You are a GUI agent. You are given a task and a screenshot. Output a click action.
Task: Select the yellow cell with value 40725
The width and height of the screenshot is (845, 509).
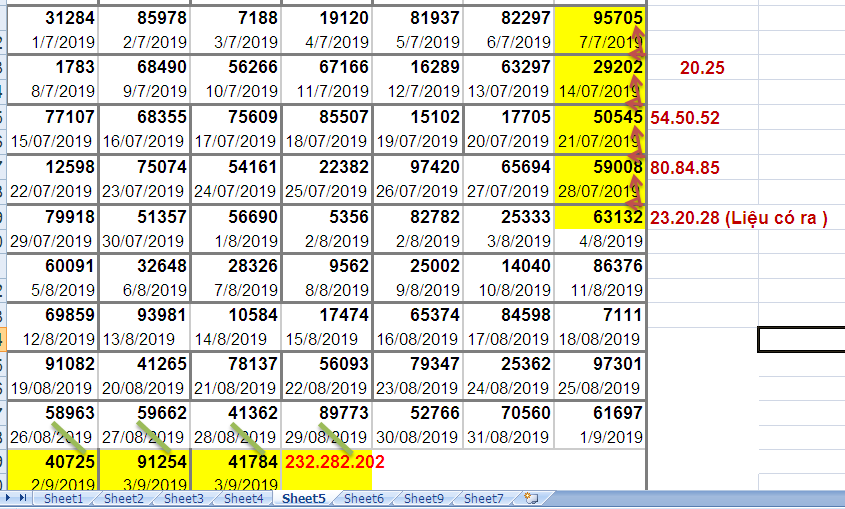coord(57,462)
